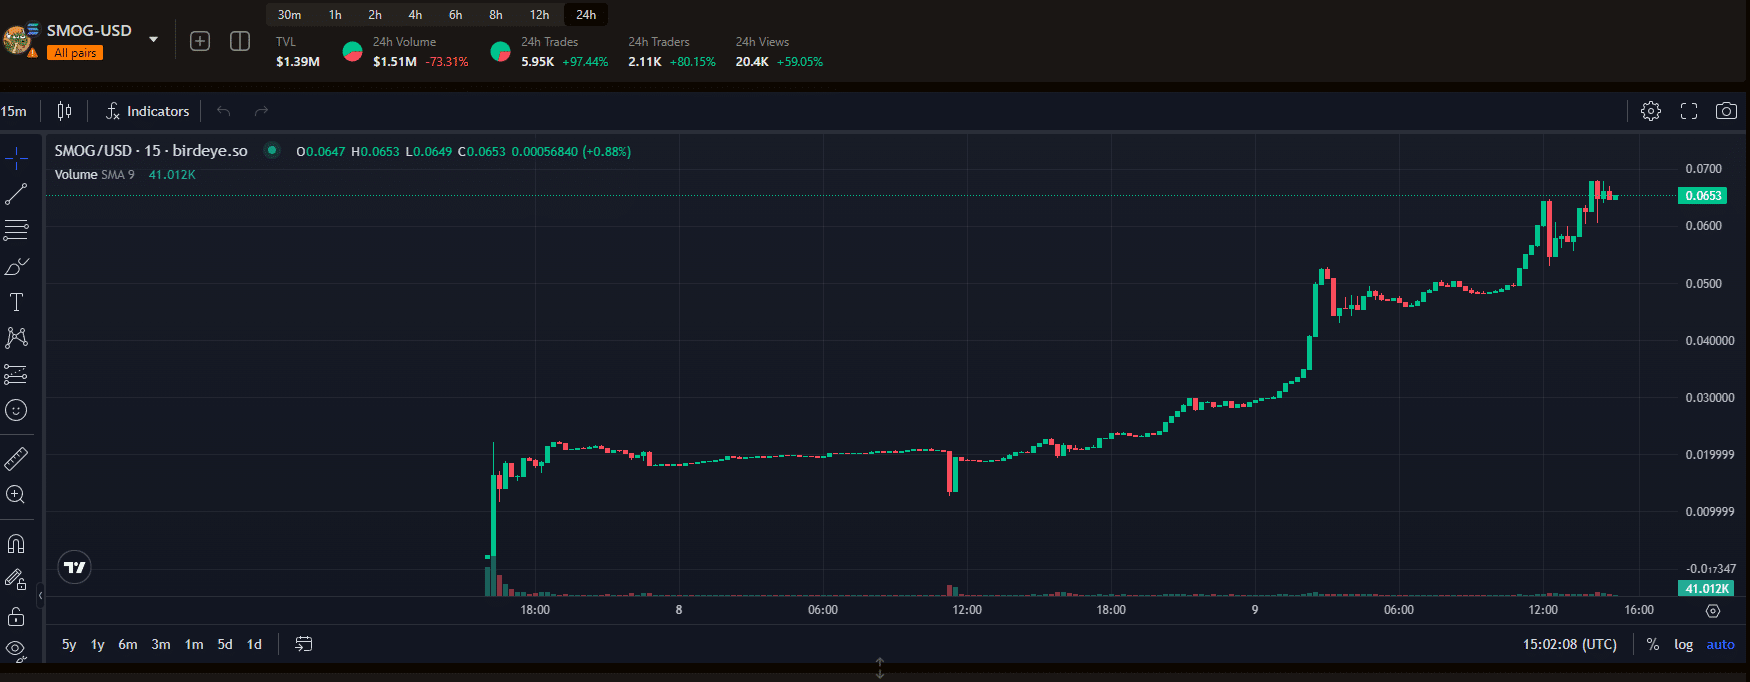Viewport: 1750px width, 682px height.
Task: Open the Indicators panel
Action: (x=148, y=111)
